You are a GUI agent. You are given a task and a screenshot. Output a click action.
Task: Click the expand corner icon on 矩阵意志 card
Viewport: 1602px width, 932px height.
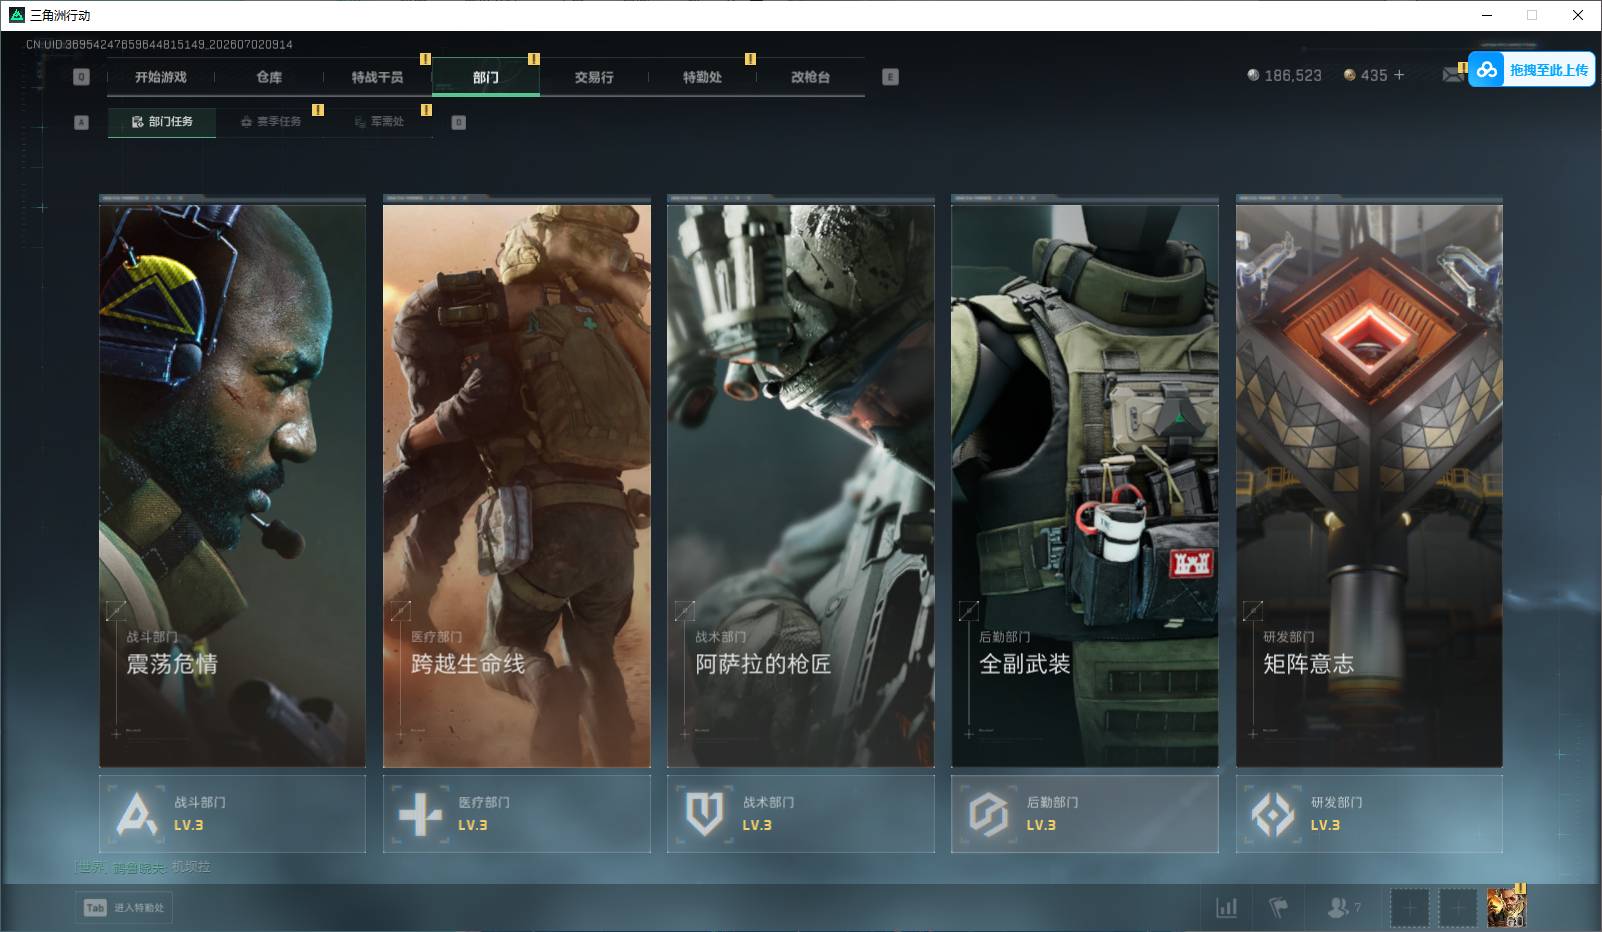click(1252, 610)
